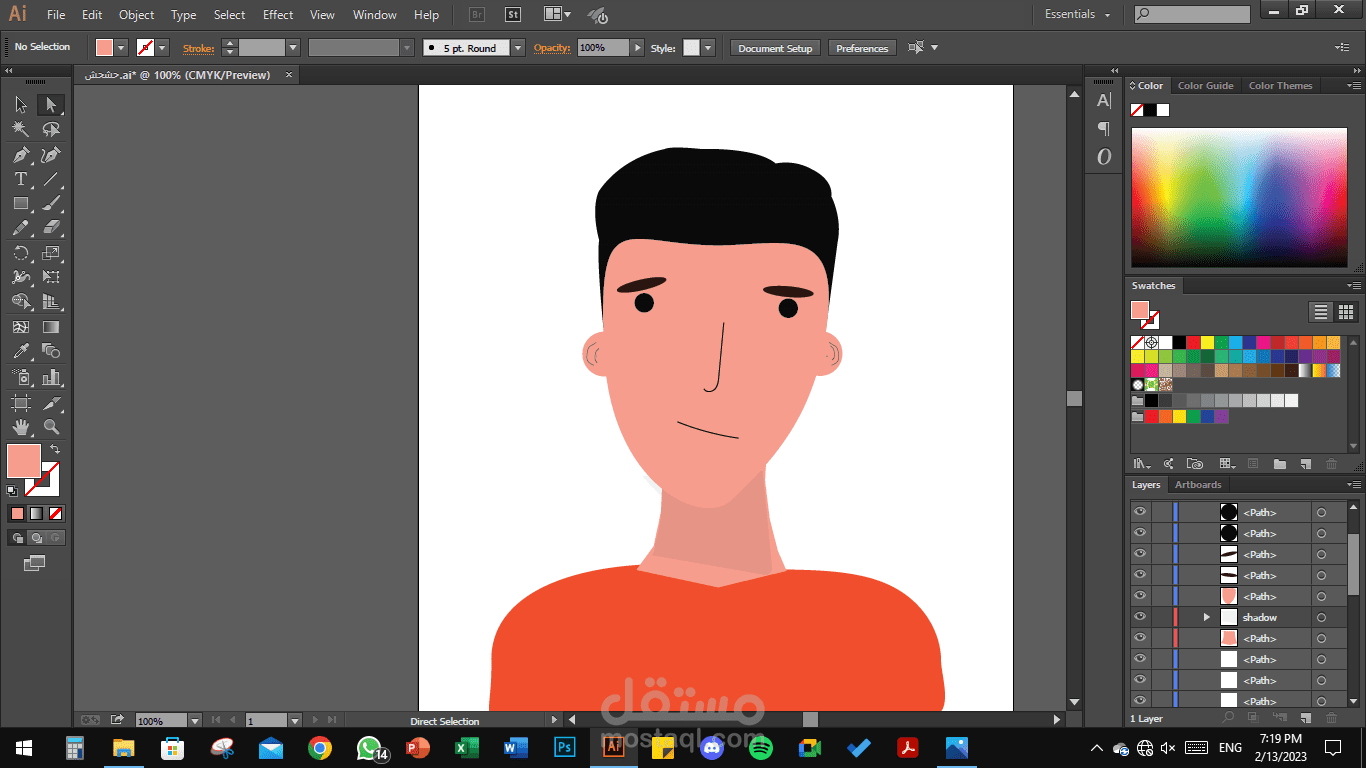Click the Document Setup button
1366x768 pixels.
click(x=774, y=47)
